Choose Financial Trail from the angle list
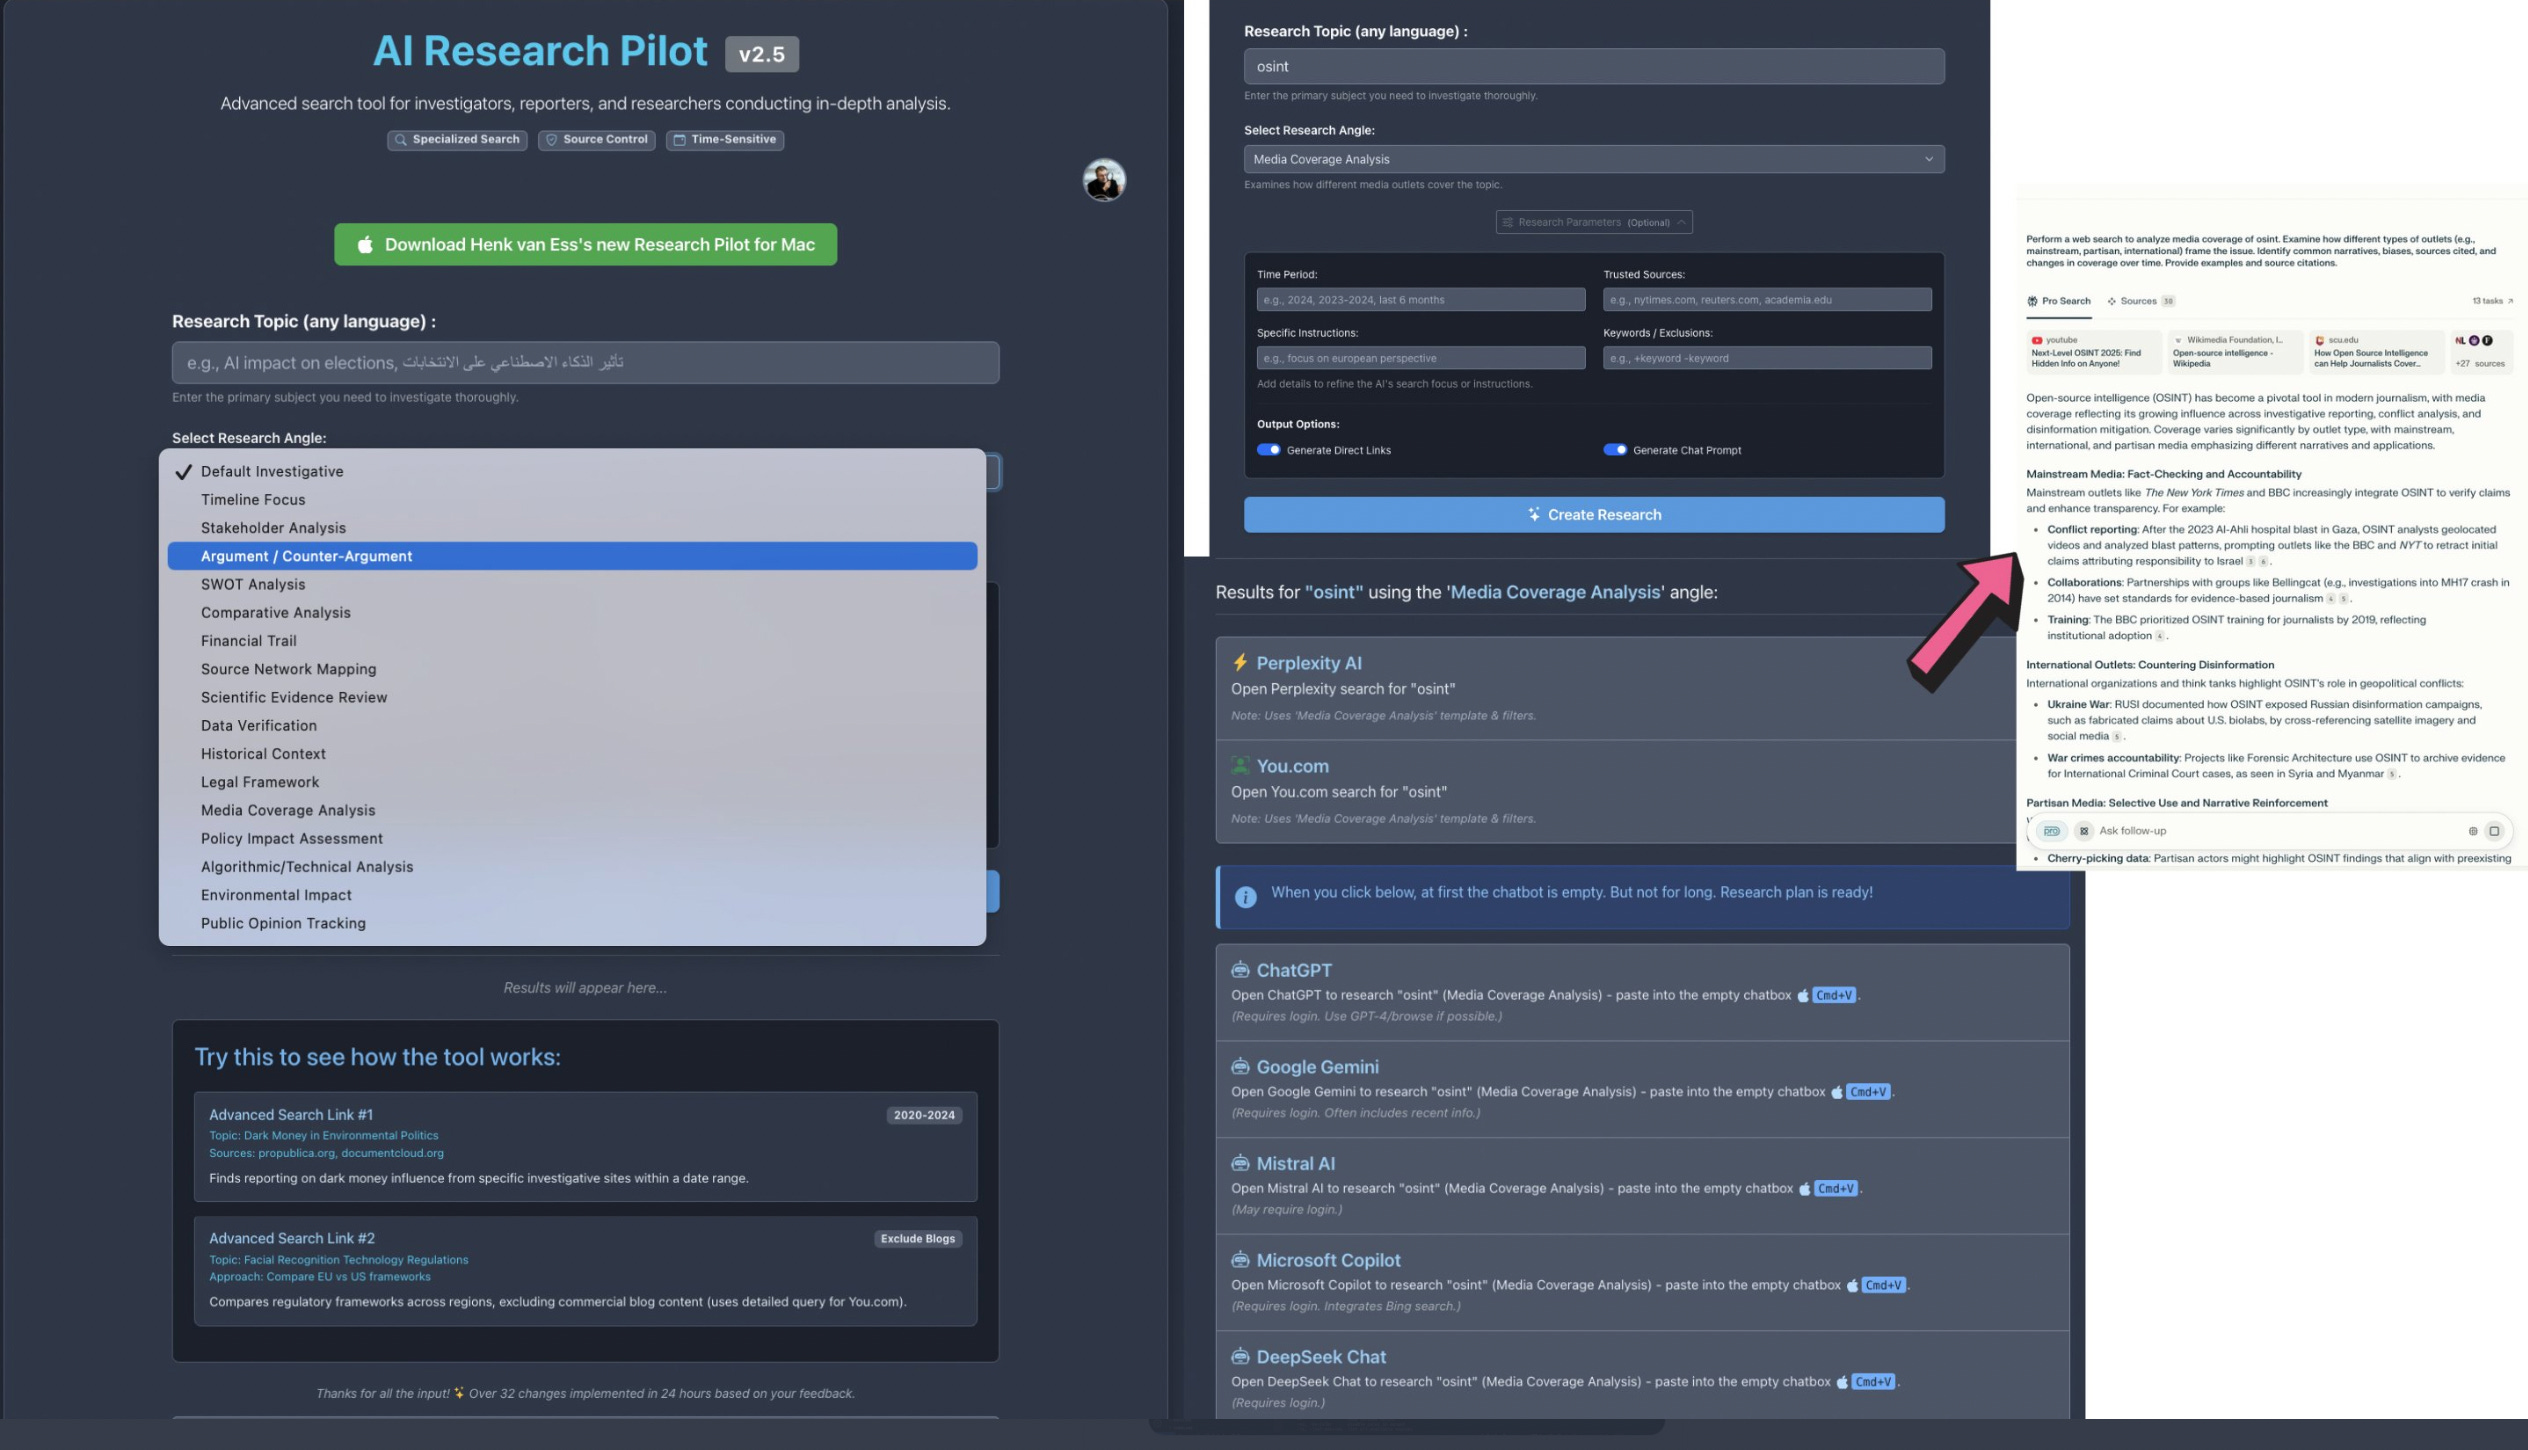Screen dimensions: 2528x1450 coord(248,641)
